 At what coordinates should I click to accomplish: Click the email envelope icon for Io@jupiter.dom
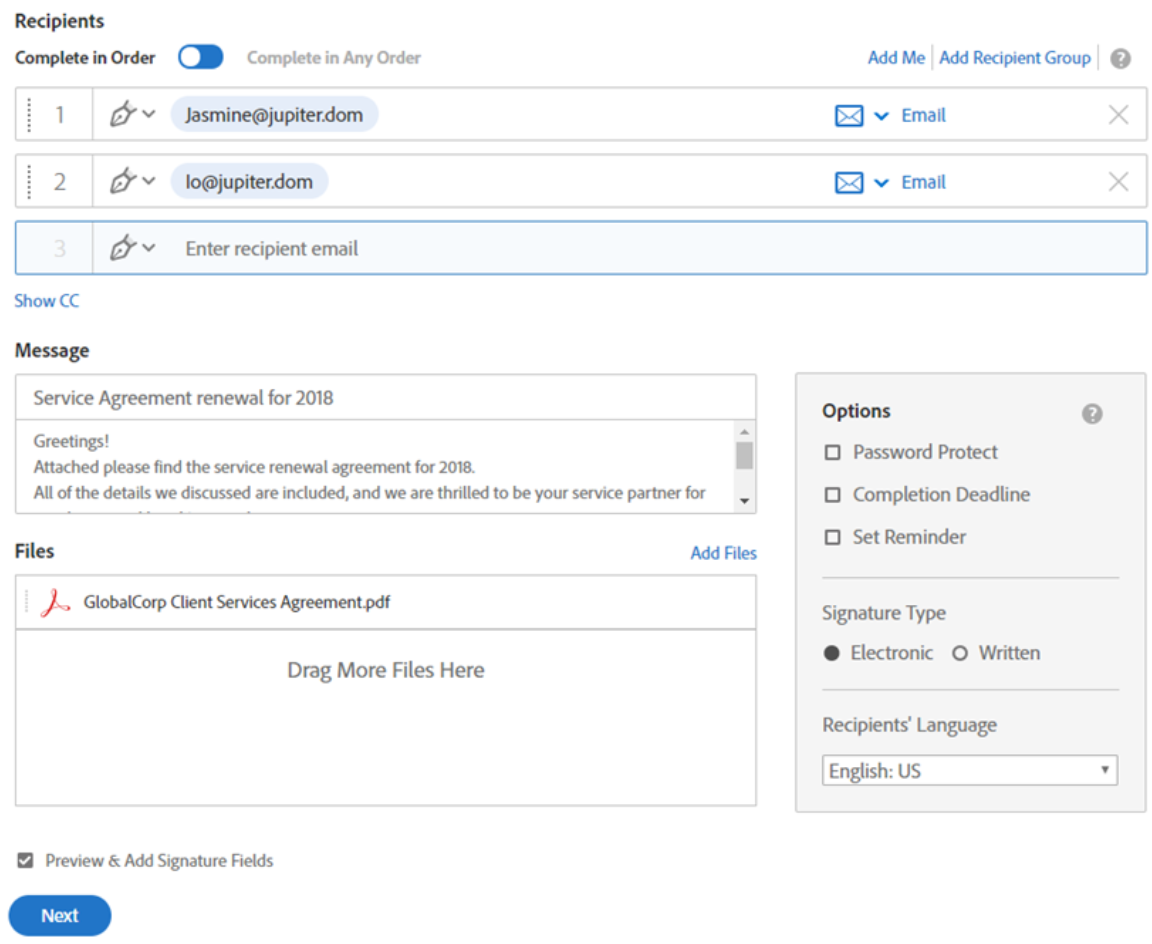(x=848, y=183)
